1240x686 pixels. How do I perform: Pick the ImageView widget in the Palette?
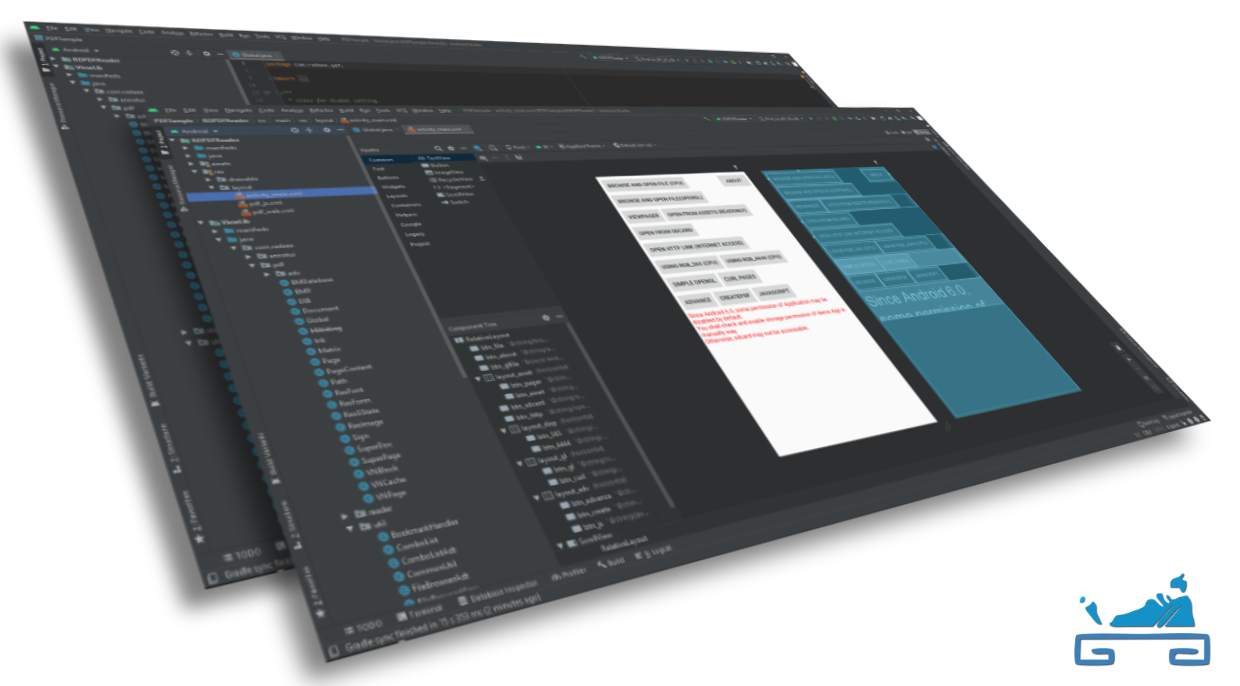coord(444,173)
